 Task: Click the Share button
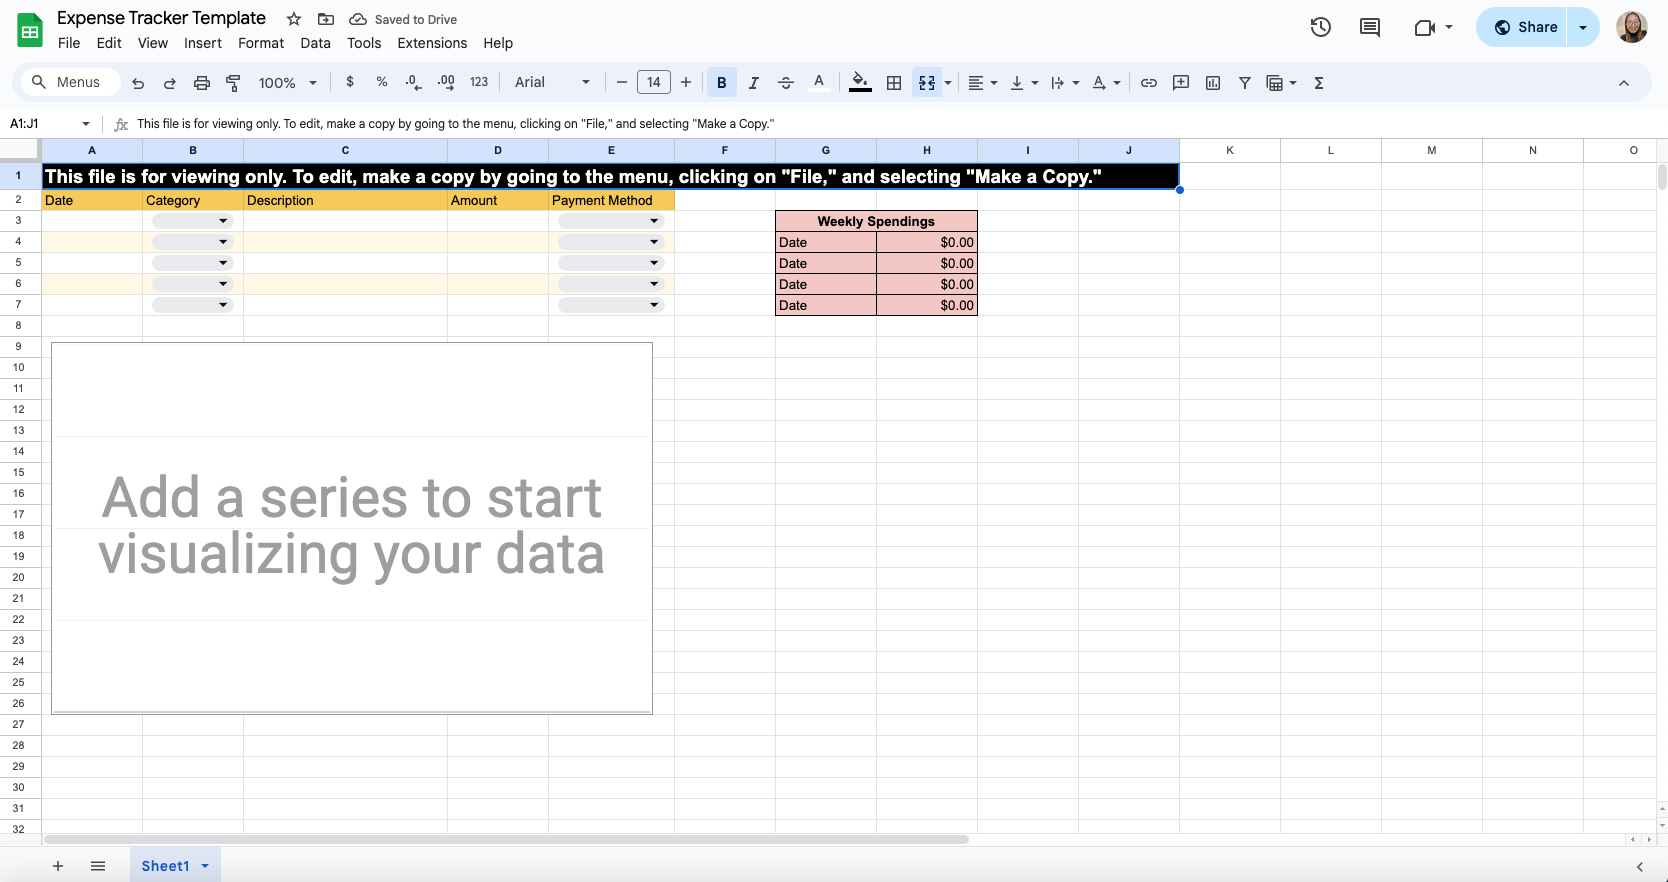click(x=1526, y=27)
